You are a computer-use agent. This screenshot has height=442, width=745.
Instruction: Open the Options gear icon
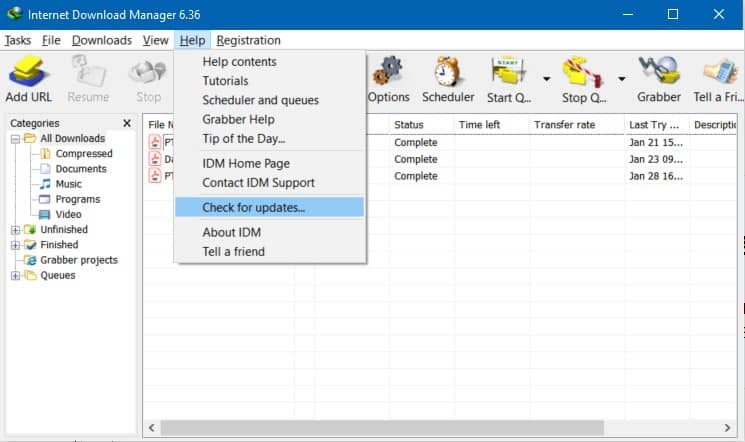388,72
